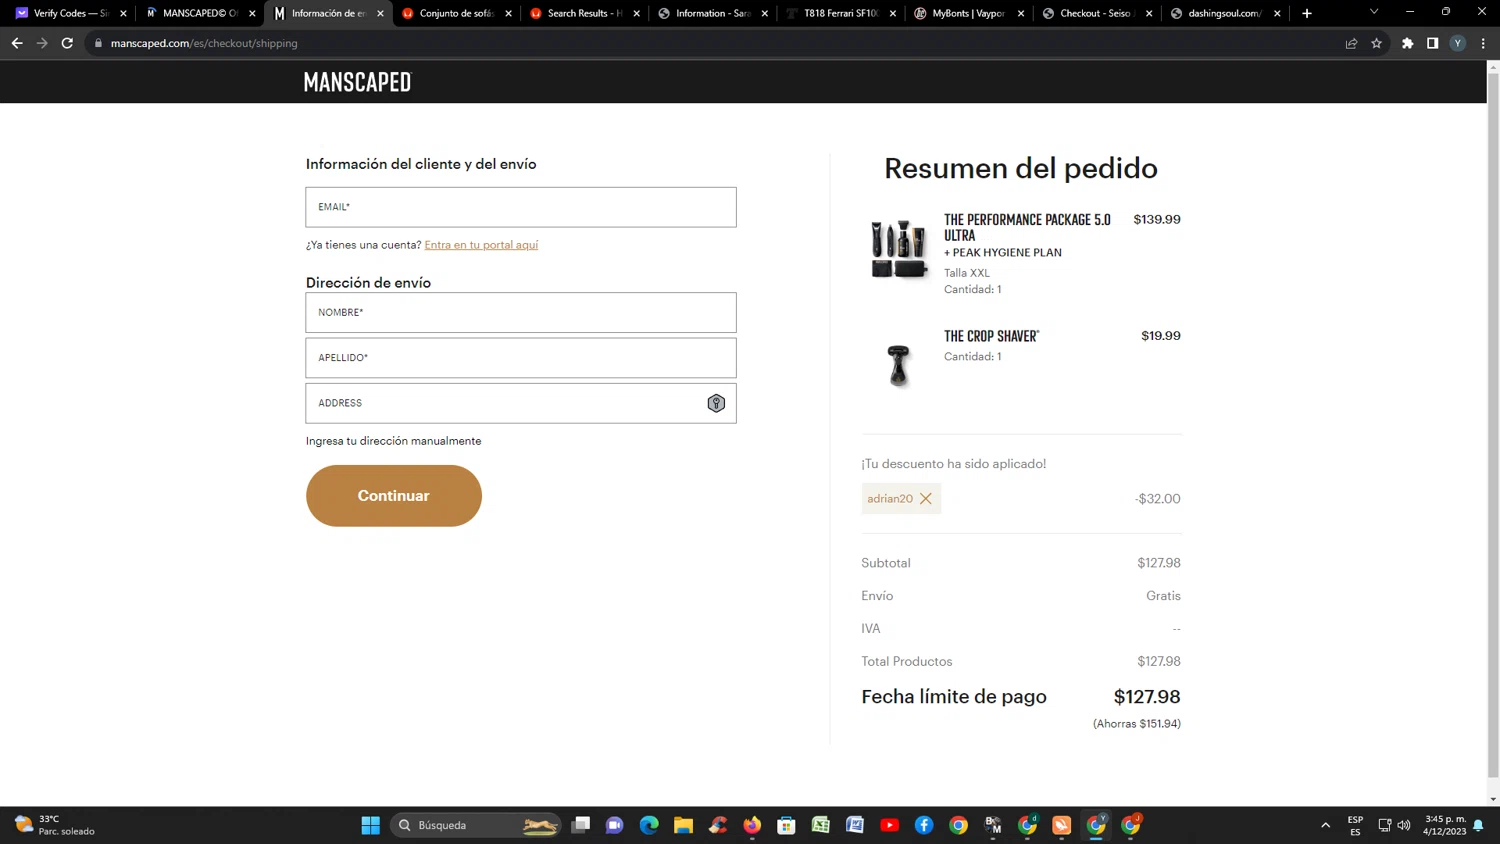Click the '(Ahorras $151.94)' savings text
The image size is (1500, 844).
(x=1137, y=724)
